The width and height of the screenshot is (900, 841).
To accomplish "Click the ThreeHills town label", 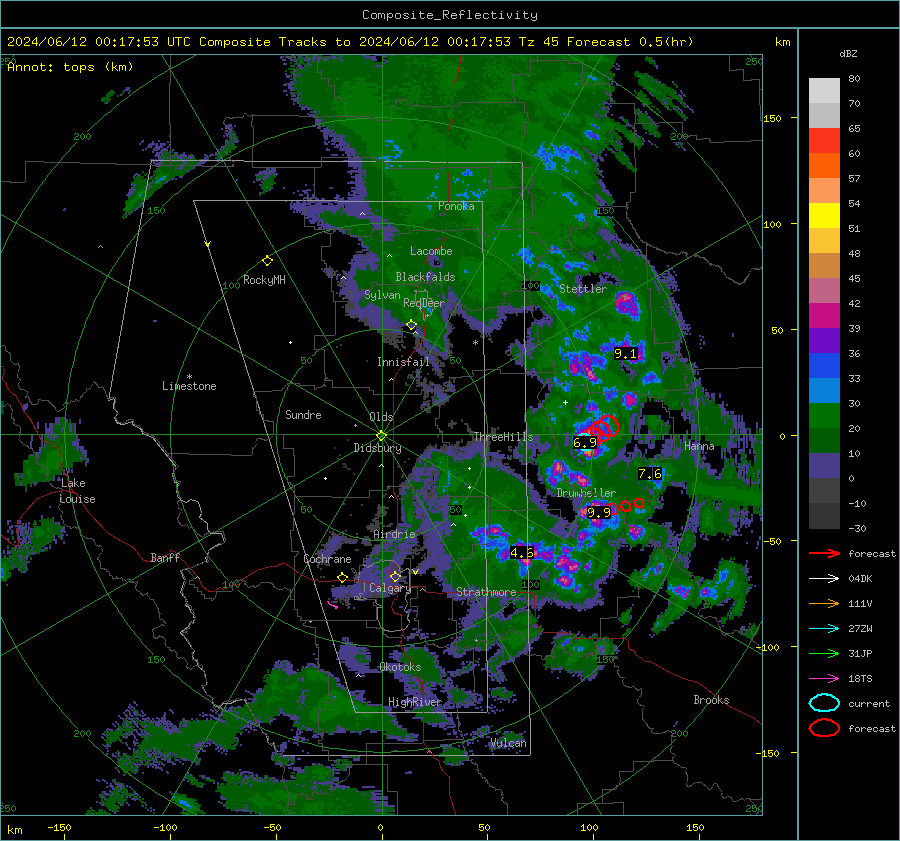I will [x=503, y=437].
